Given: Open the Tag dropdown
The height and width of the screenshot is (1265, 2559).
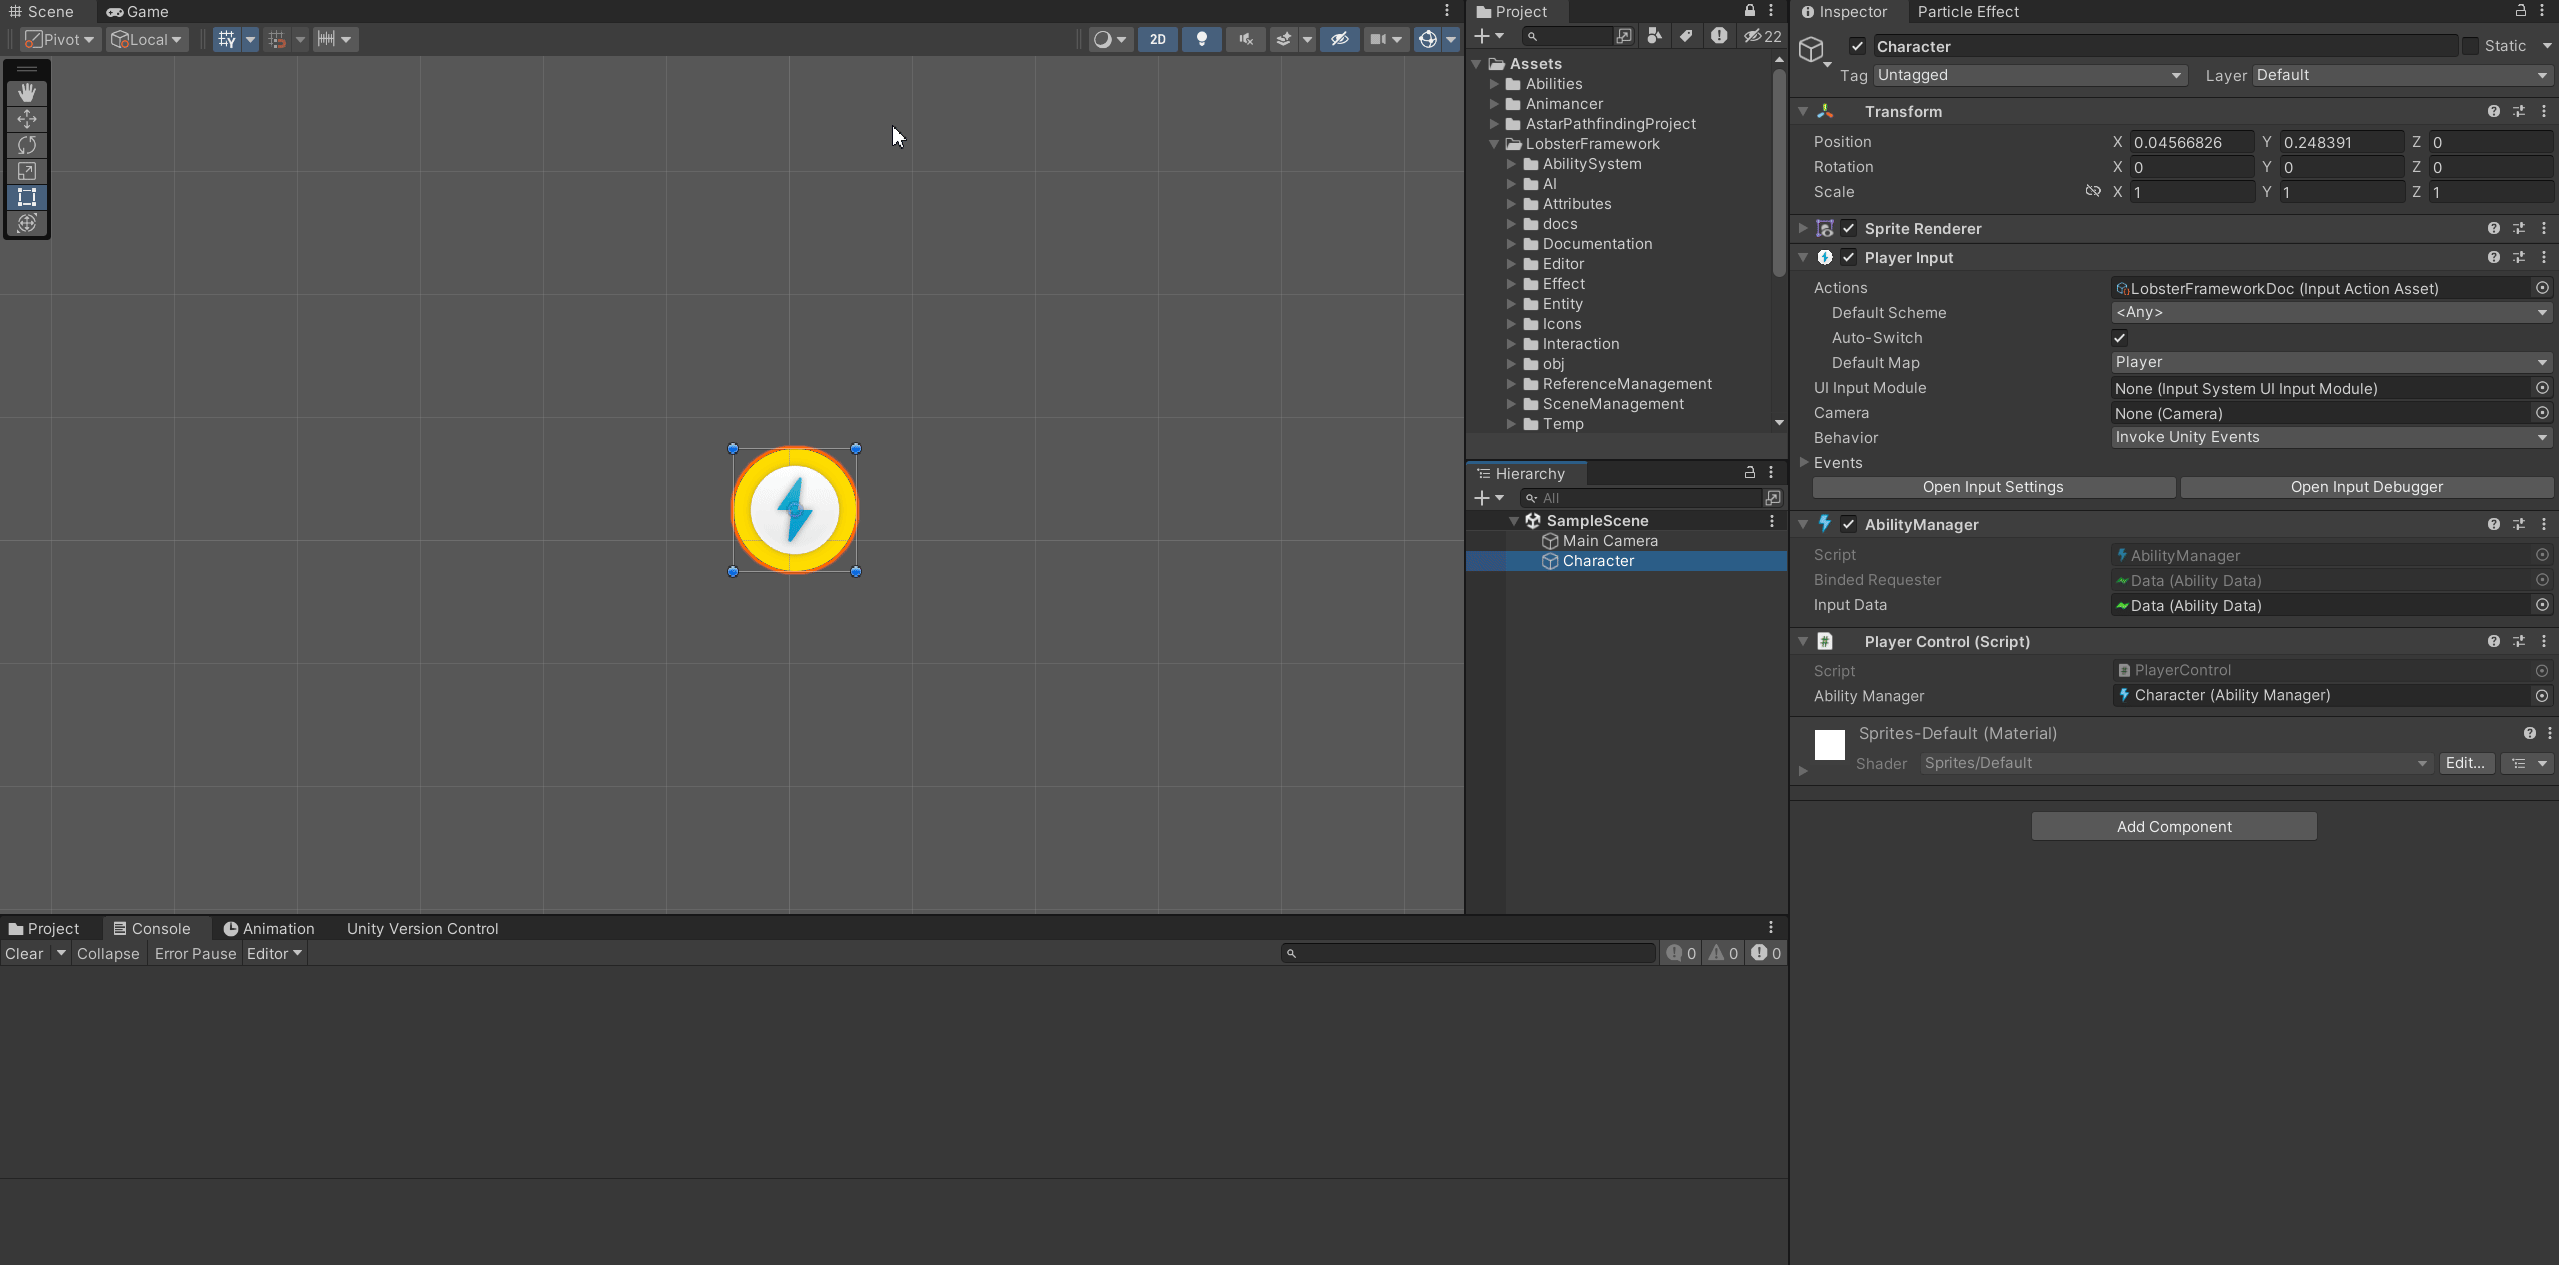Looking at the screenshot, I should click(x=2030, y=75).
